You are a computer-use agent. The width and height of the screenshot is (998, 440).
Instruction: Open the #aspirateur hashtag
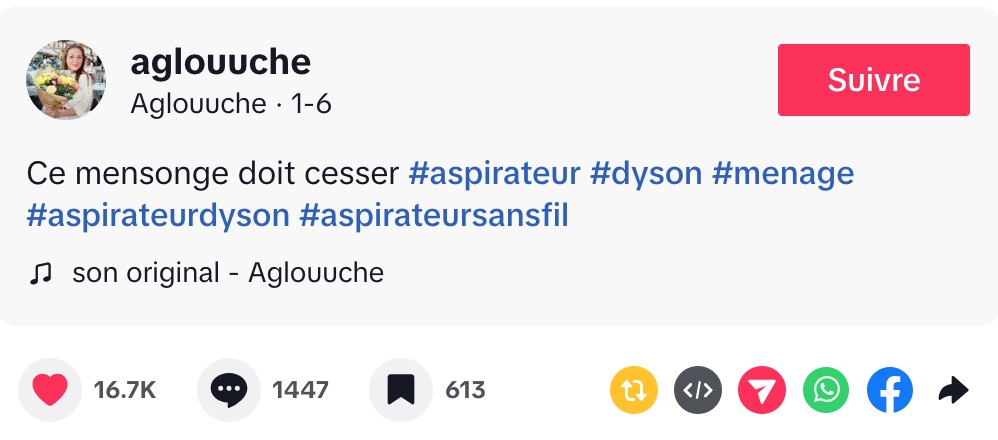click(x=494, y=174)
